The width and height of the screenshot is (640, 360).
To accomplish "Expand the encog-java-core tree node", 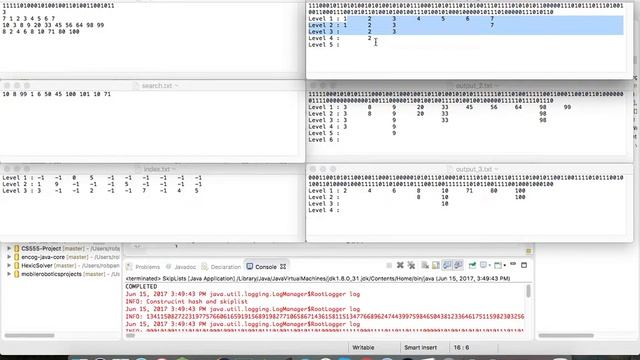I will tap(9, 257).
